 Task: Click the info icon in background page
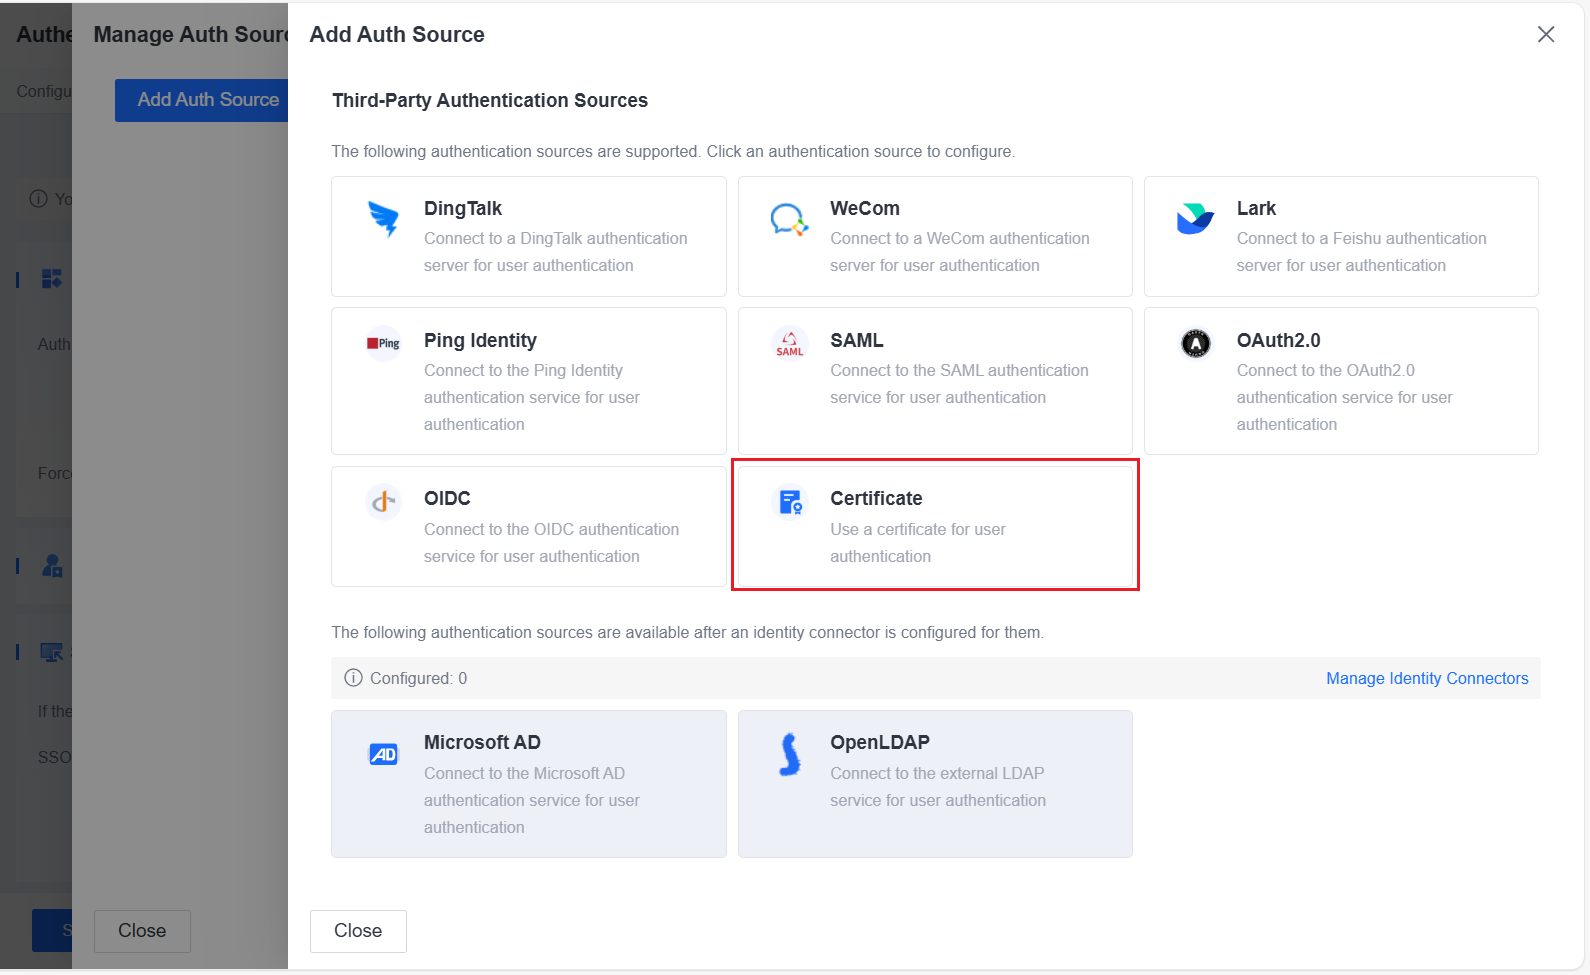click(38, 198)
